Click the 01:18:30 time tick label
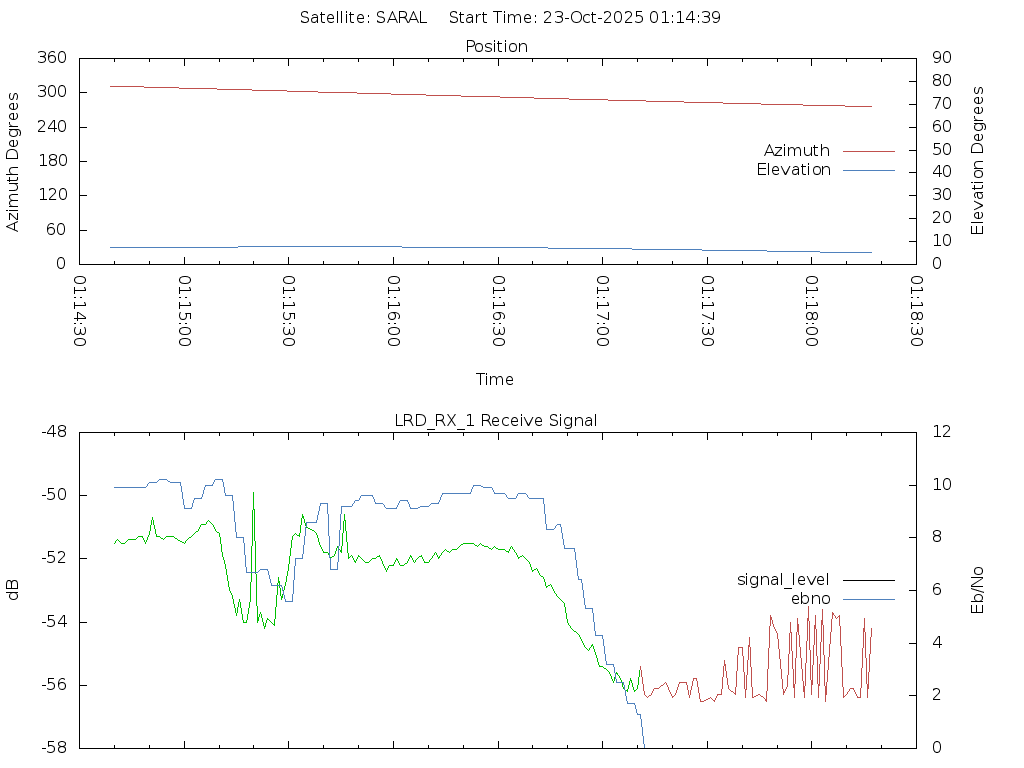The image size is (1024, 768). coord(916,311)
